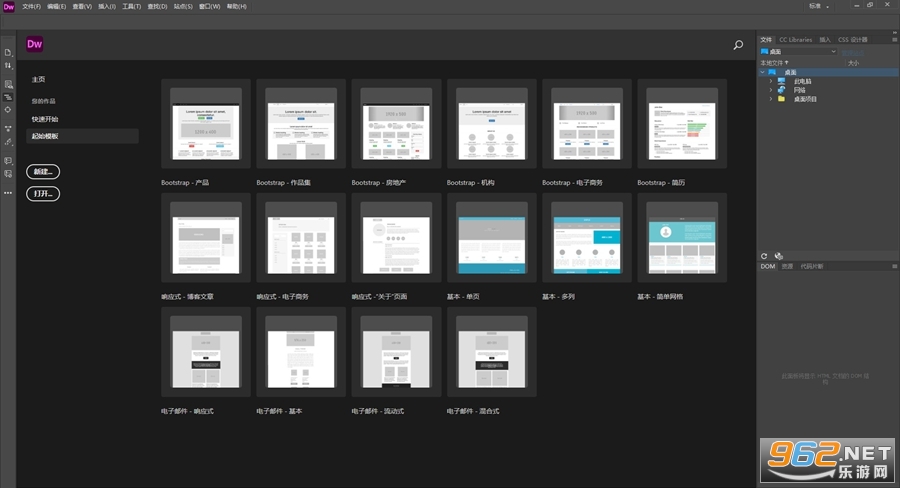Screen dimensions: 900x488
Task: Select the inspect crosshair icon
Action: (8, 110)
